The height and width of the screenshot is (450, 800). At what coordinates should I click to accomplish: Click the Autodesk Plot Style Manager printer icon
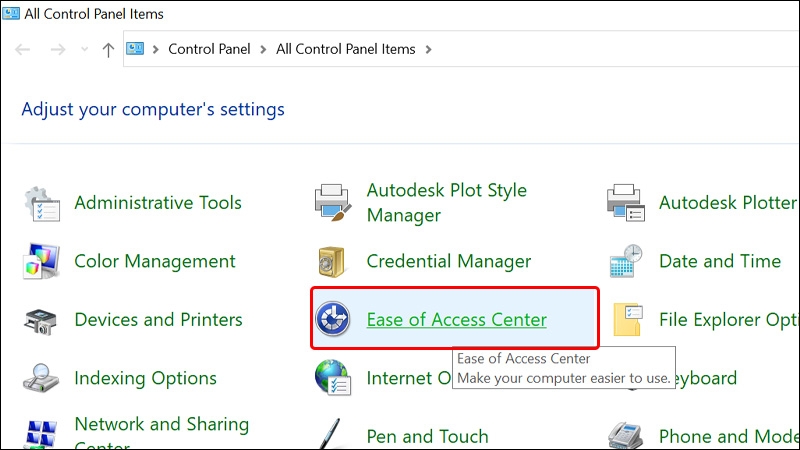click(x=333, y=203)
